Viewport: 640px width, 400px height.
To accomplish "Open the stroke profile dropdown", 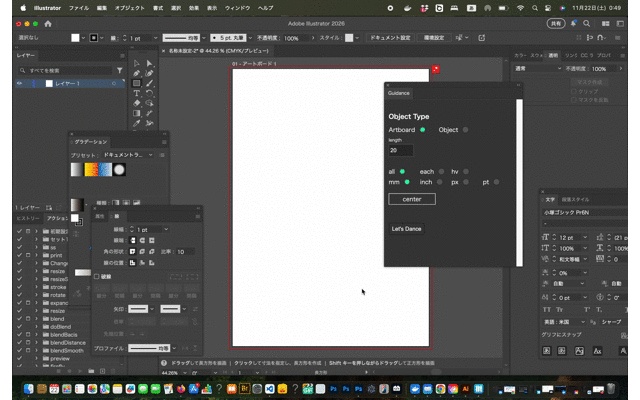I will pos(174,348).
